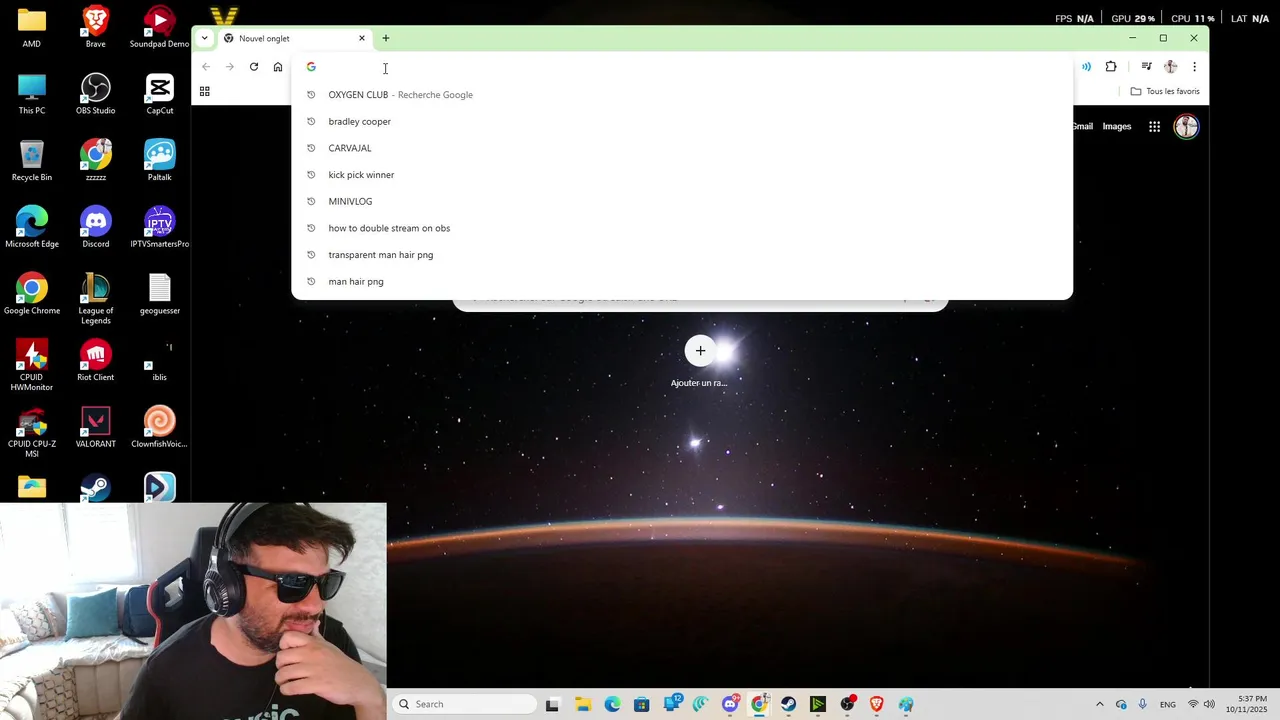
Task: Choose man hair png suggestion
Action: [x=682, y=281]
